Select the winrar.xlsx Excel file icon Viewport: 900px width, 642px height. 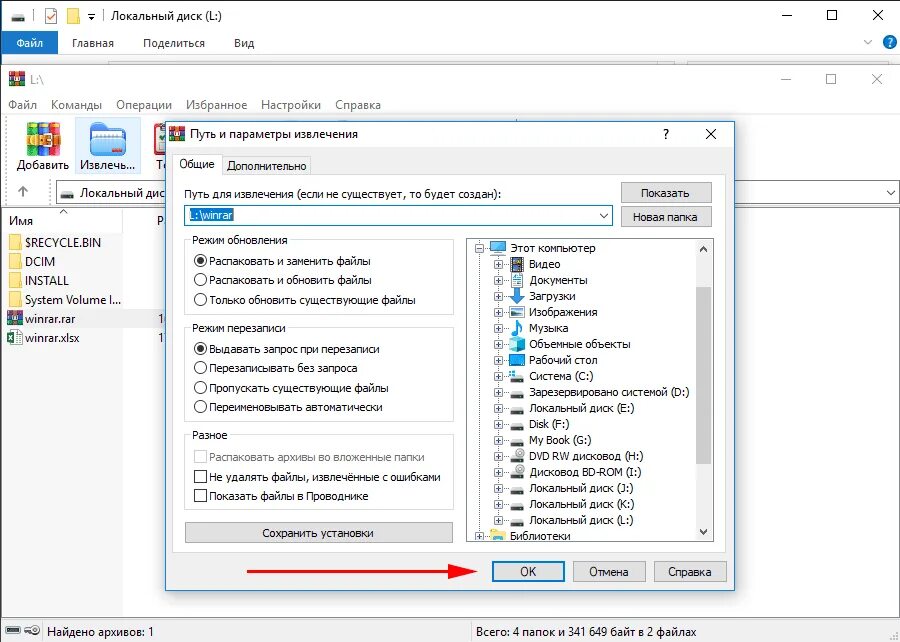pyautogui.click(x=15, y=337)
